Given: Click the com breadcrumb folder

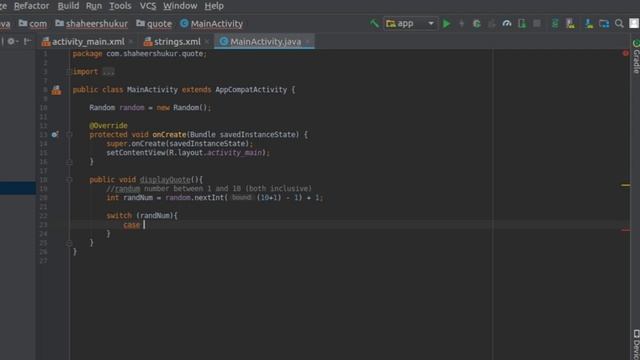Looking at the screenshot, I should tap(33, 24).
